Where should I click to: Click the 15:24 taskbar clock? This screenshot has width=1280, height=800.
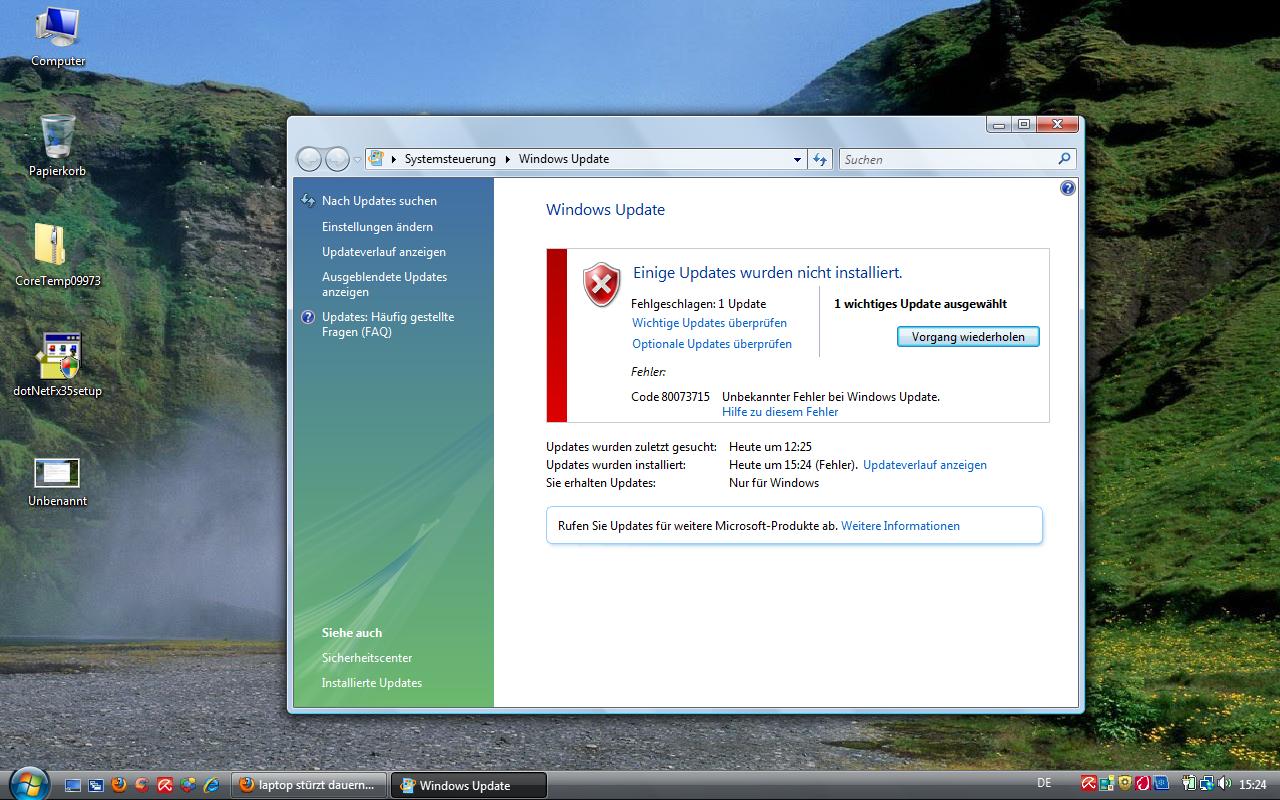(1253, 785)
